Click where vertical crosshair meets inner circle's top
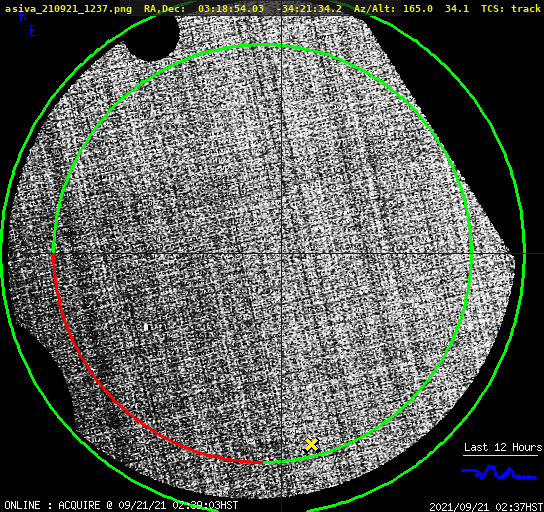 [281, 45]
